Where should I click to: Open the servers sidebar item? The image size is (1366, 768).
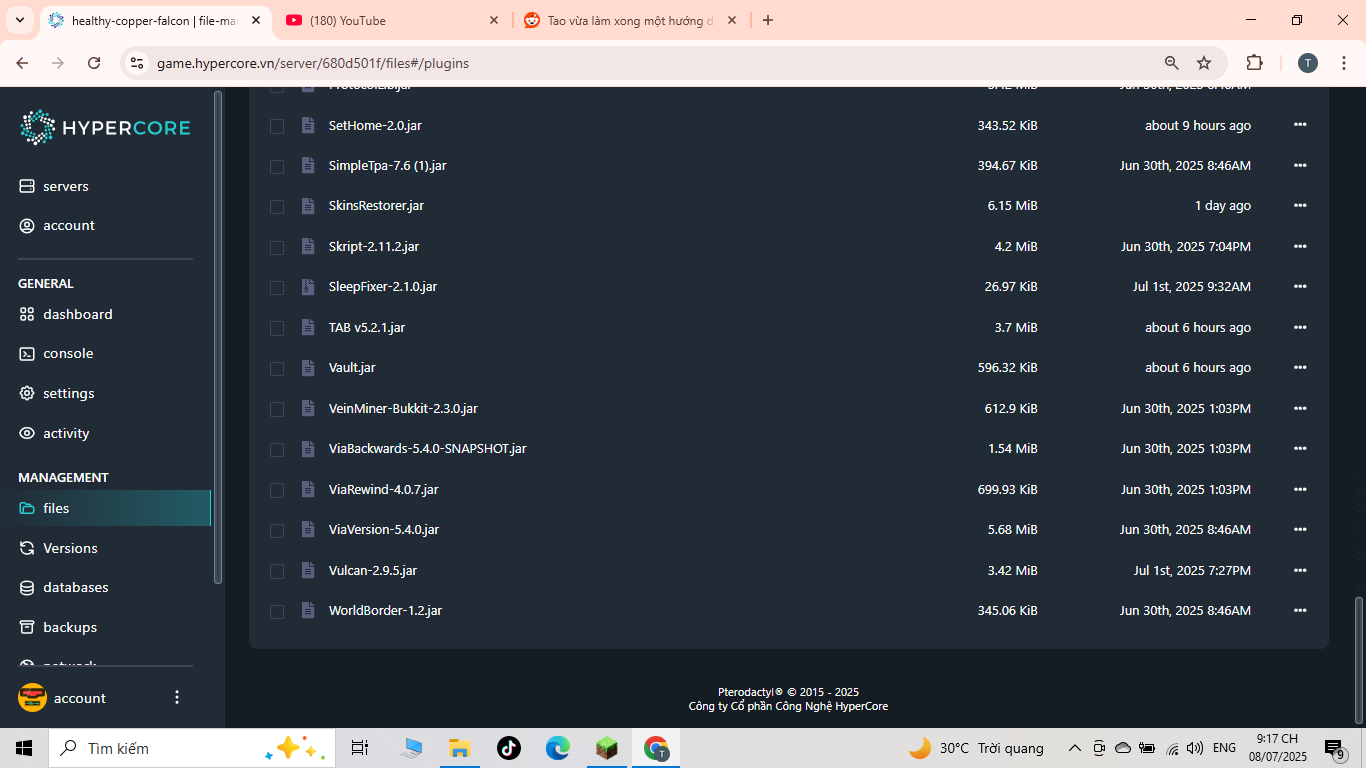pos(54,186)
